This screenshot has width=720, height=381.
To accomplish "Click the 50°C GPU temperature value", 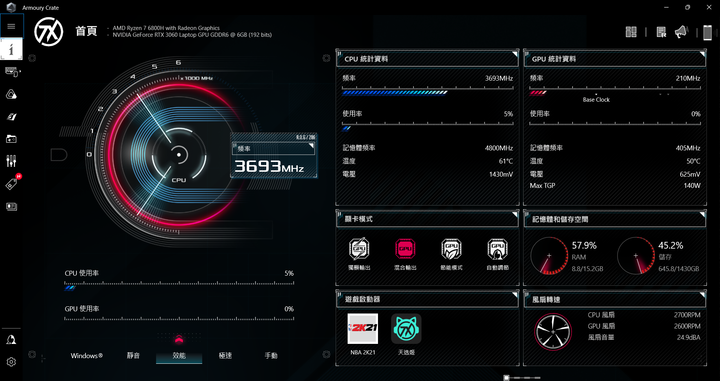I will 693,161.
